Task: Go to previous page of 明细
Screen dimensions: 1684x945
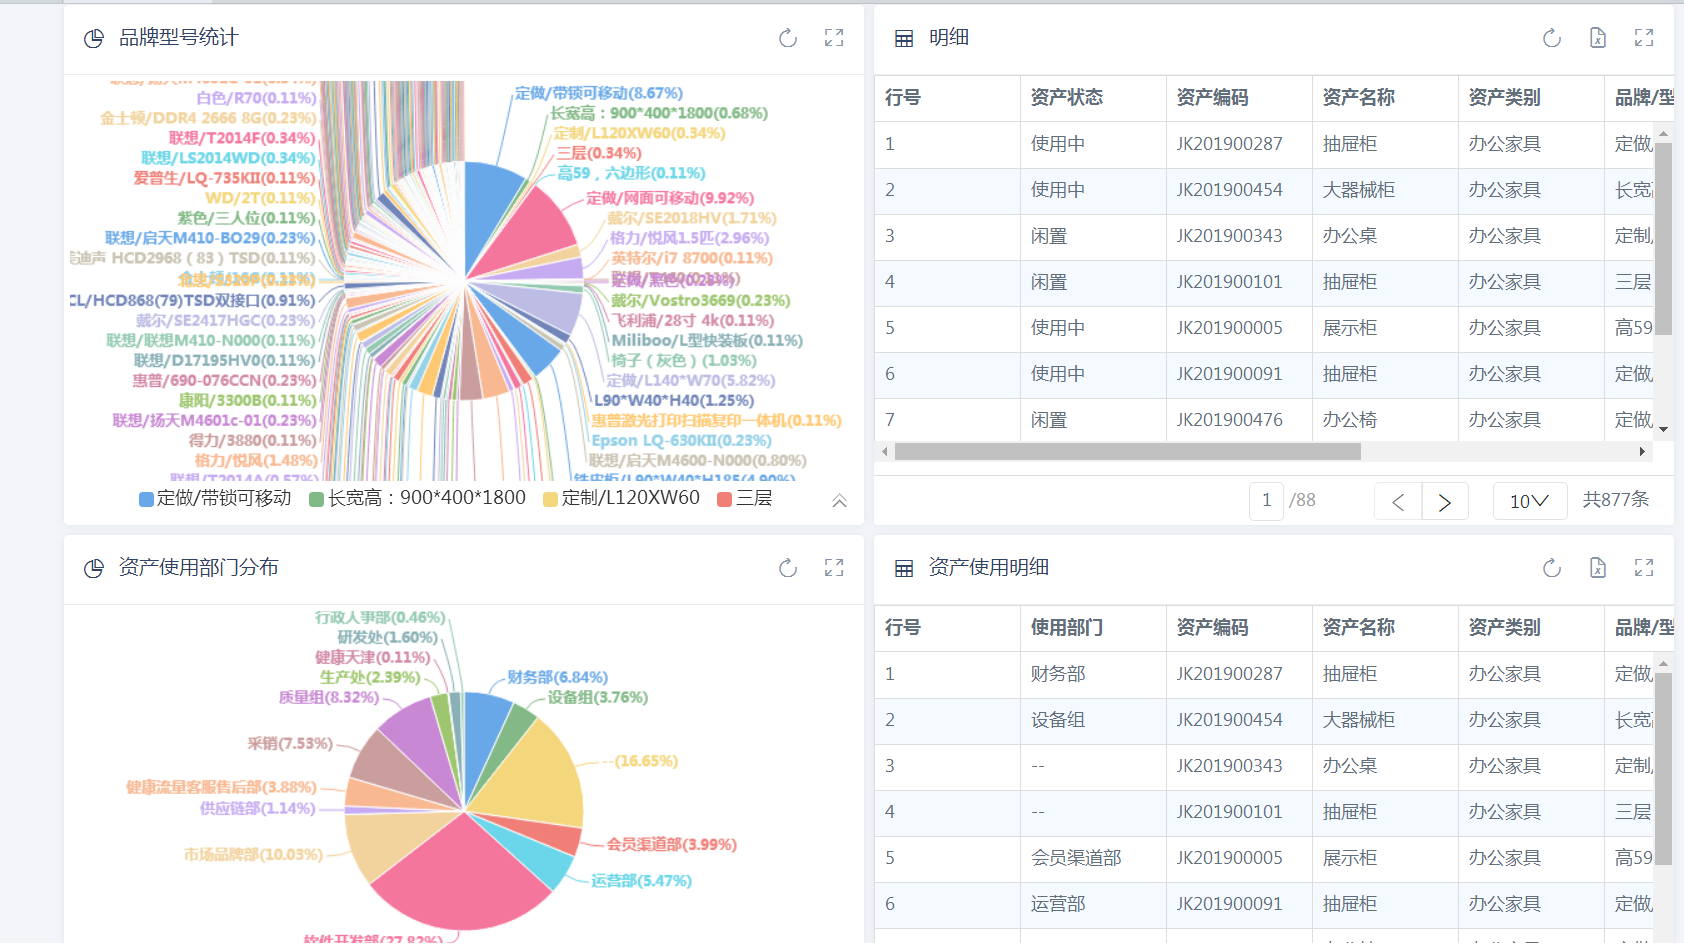Action: [1398, 501]
